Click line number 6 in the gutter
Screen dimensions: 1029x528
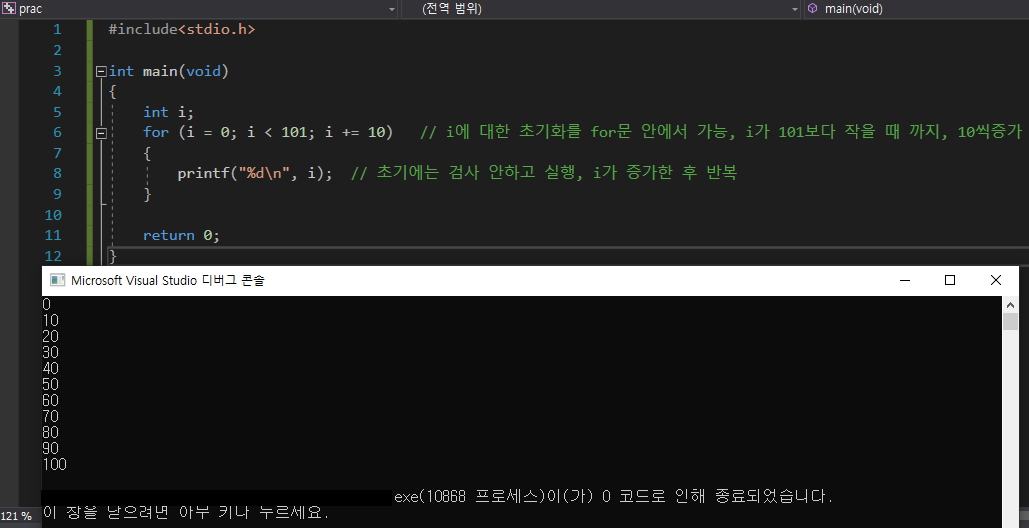(57, 132)
